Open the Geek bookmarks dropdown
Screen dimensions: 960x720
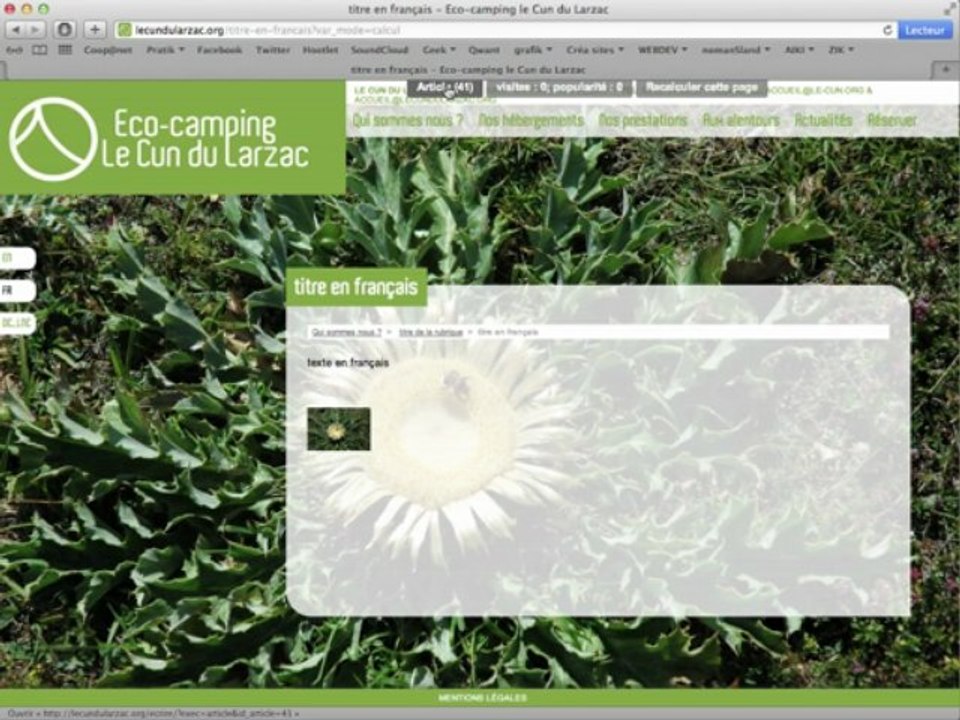click(x=439, y=50)
